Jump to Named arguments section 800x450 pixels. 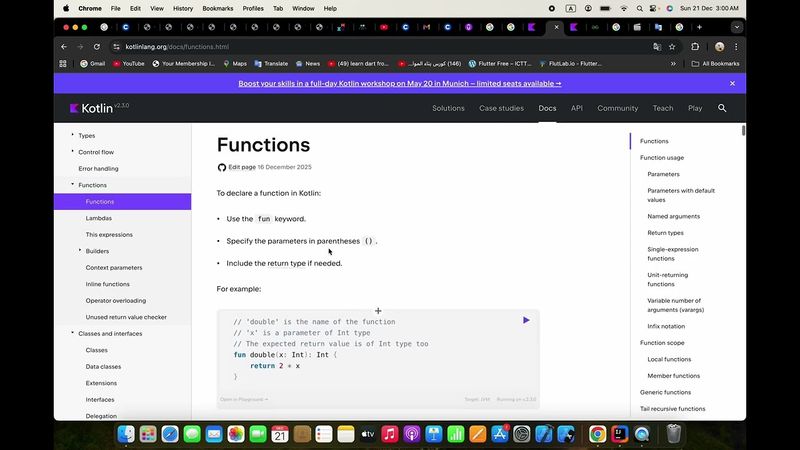[673, 216]
